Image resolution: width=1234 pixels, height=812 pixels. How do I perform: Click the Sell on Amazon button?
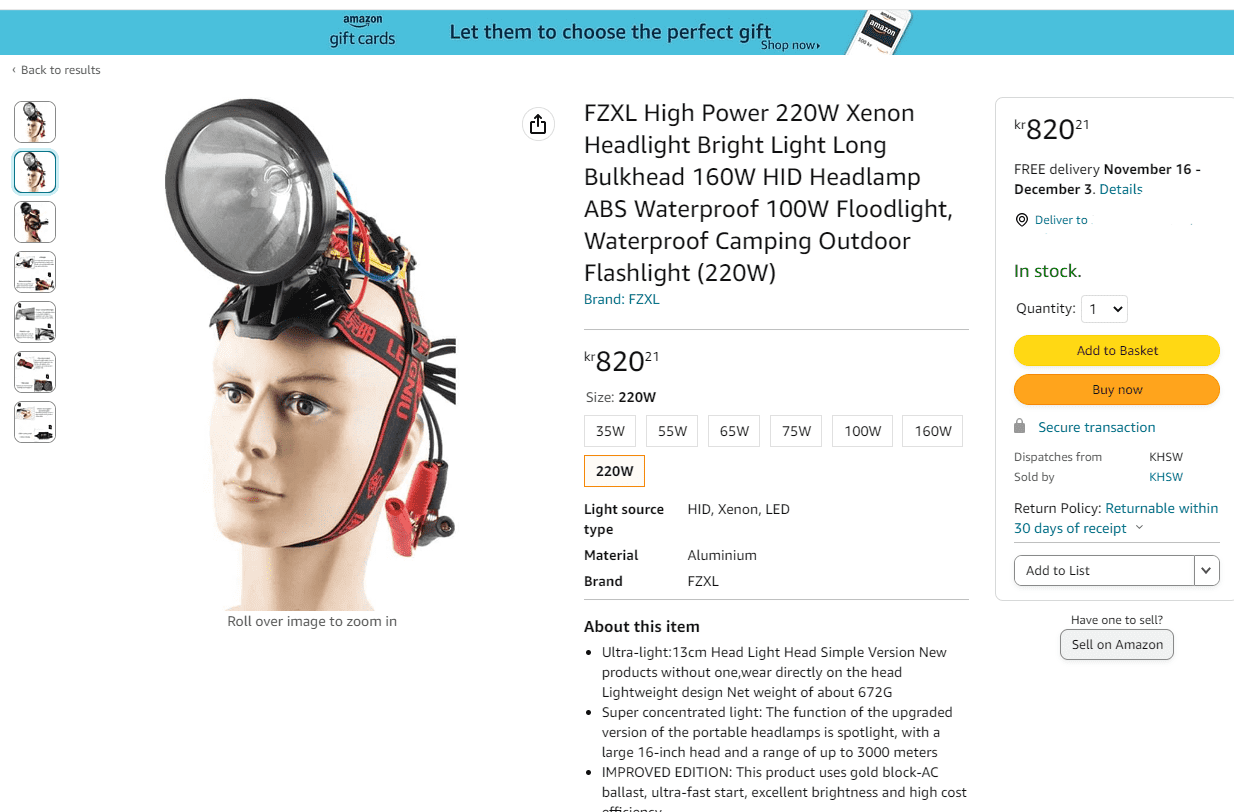[x=1117, y=645]
